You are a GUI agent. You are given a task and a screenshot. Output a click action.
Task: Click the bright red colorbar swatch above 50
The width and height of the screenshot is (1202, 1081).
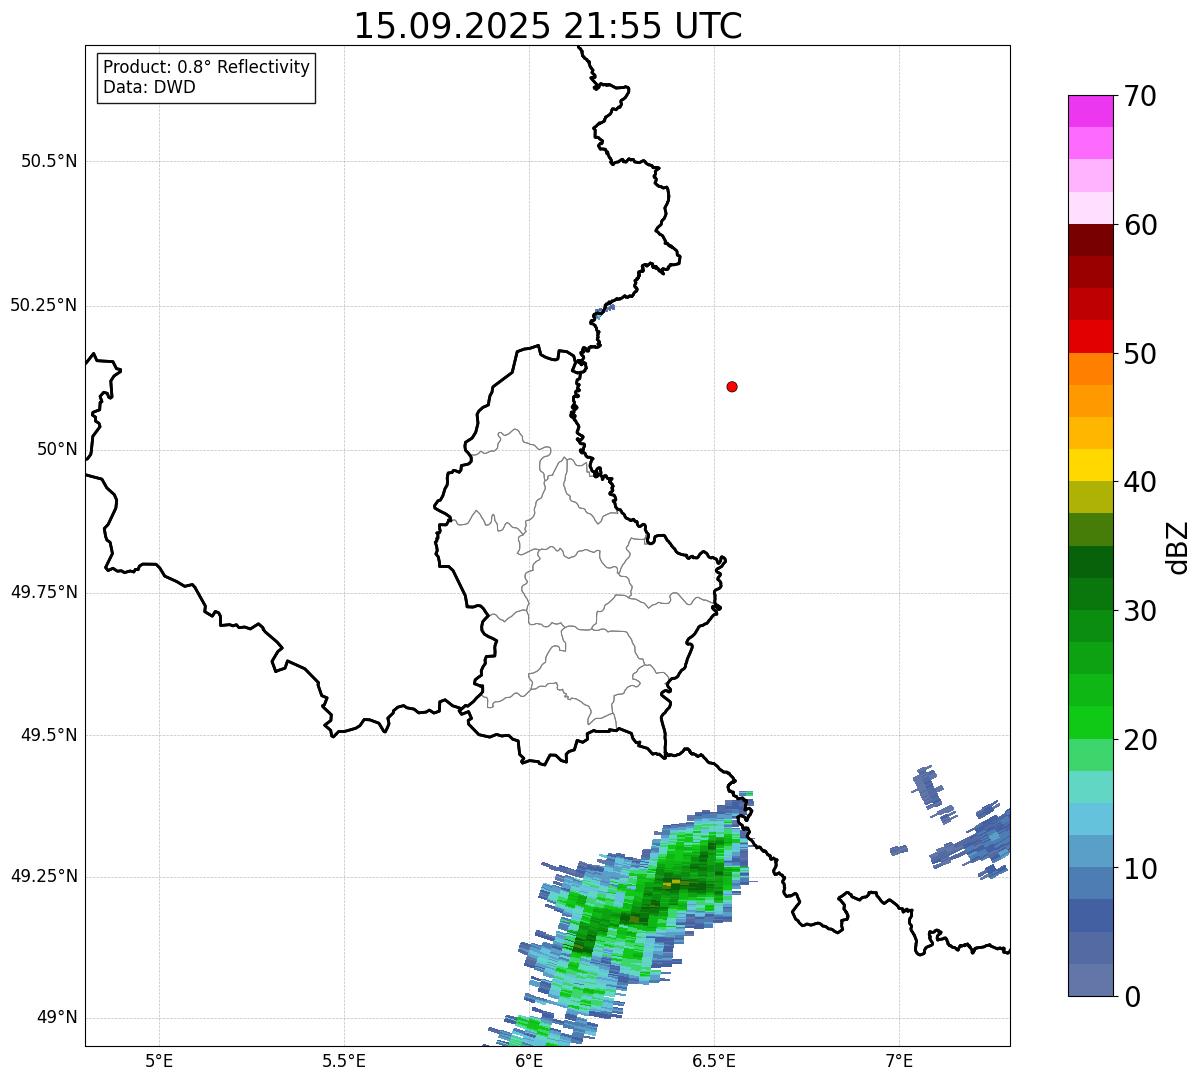pyautogui.click(x=1090, y=336)
